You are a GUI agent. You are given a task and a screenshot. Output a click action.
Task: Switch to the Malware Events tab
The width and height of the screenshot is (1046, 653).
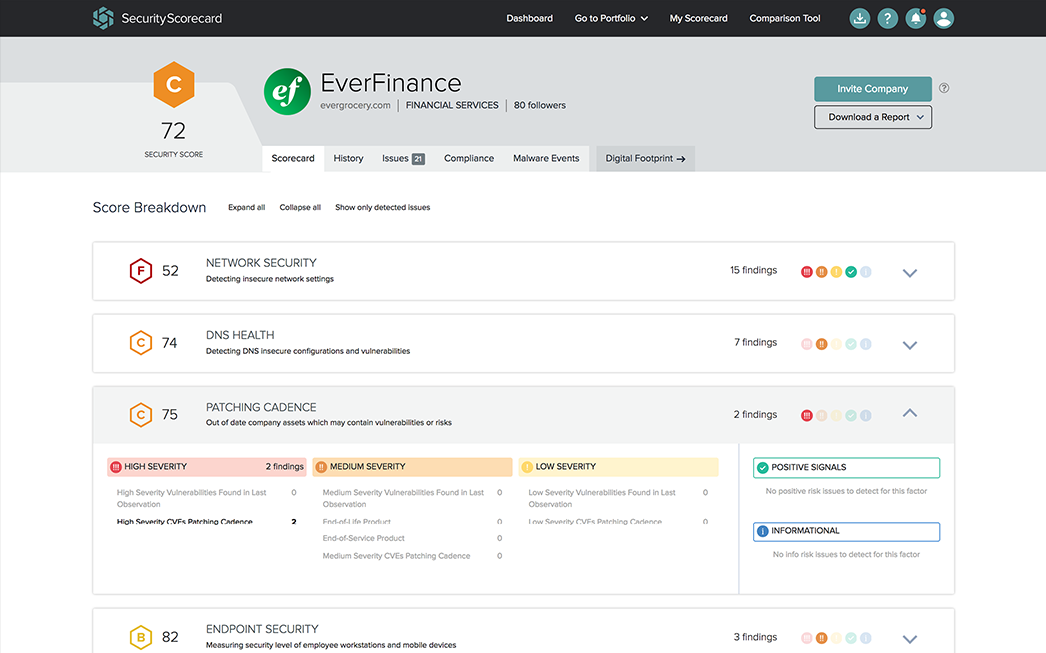click(546, 159)
